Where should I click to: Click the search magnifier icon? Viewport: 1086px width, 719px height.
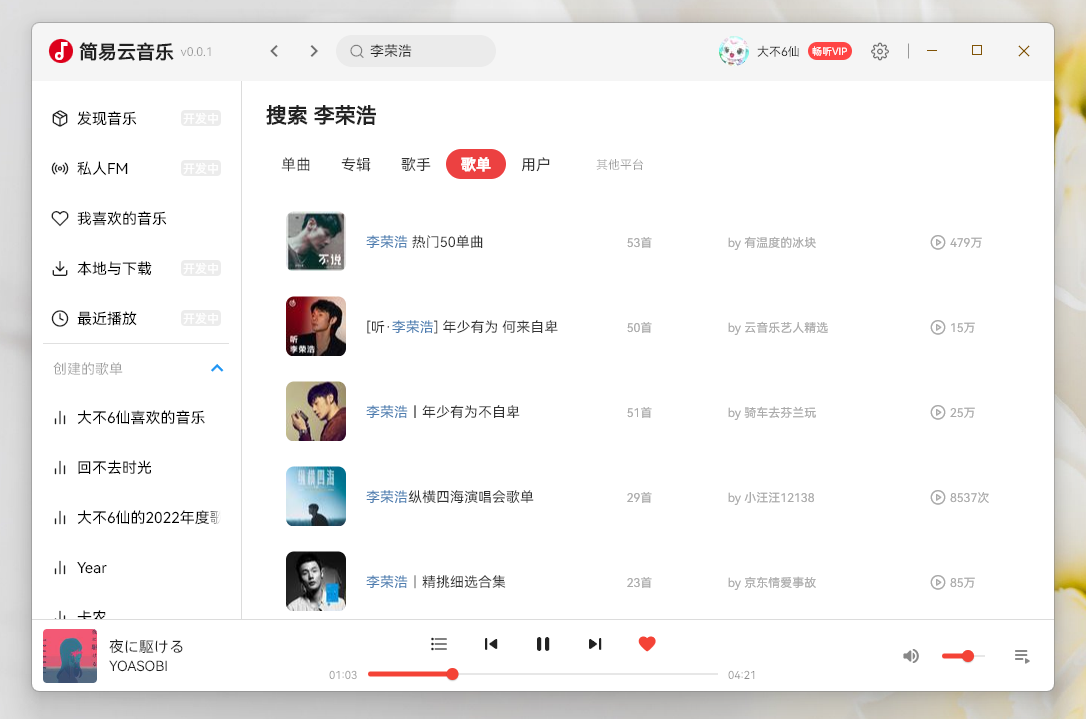coord(357,51)
